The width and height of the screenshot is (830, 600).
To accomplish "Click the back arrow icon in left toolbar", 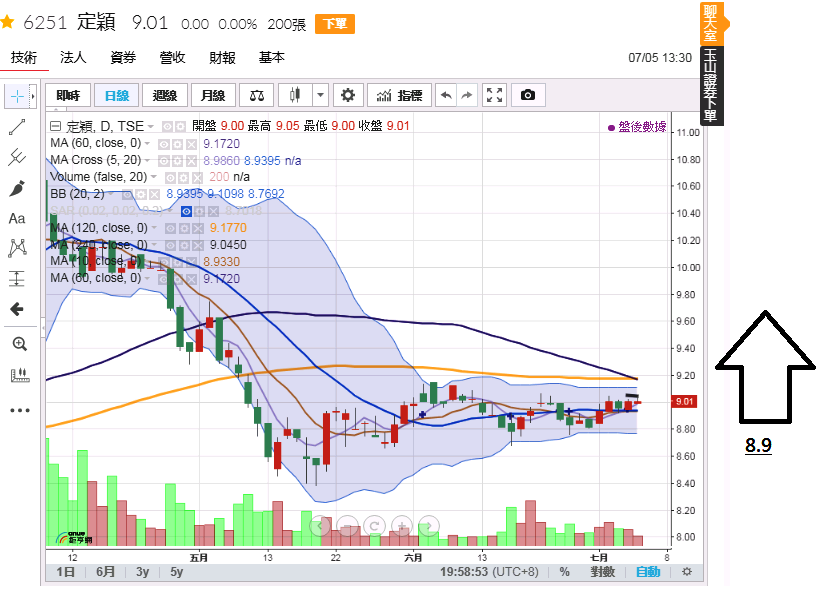I will [17, 309].
